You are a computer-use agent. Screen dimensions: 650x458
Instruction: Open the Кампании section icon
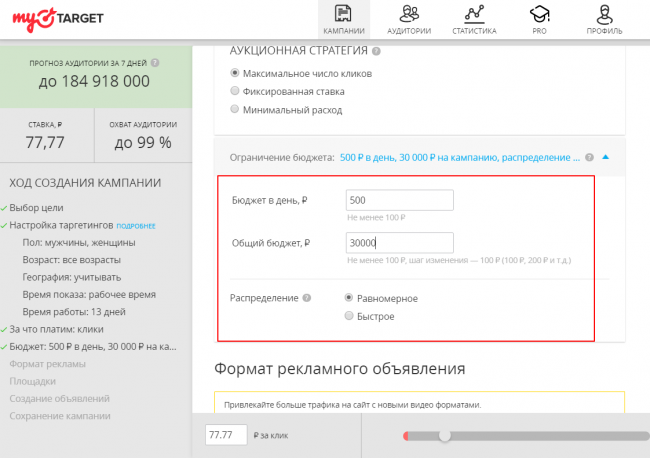point(343,14)
